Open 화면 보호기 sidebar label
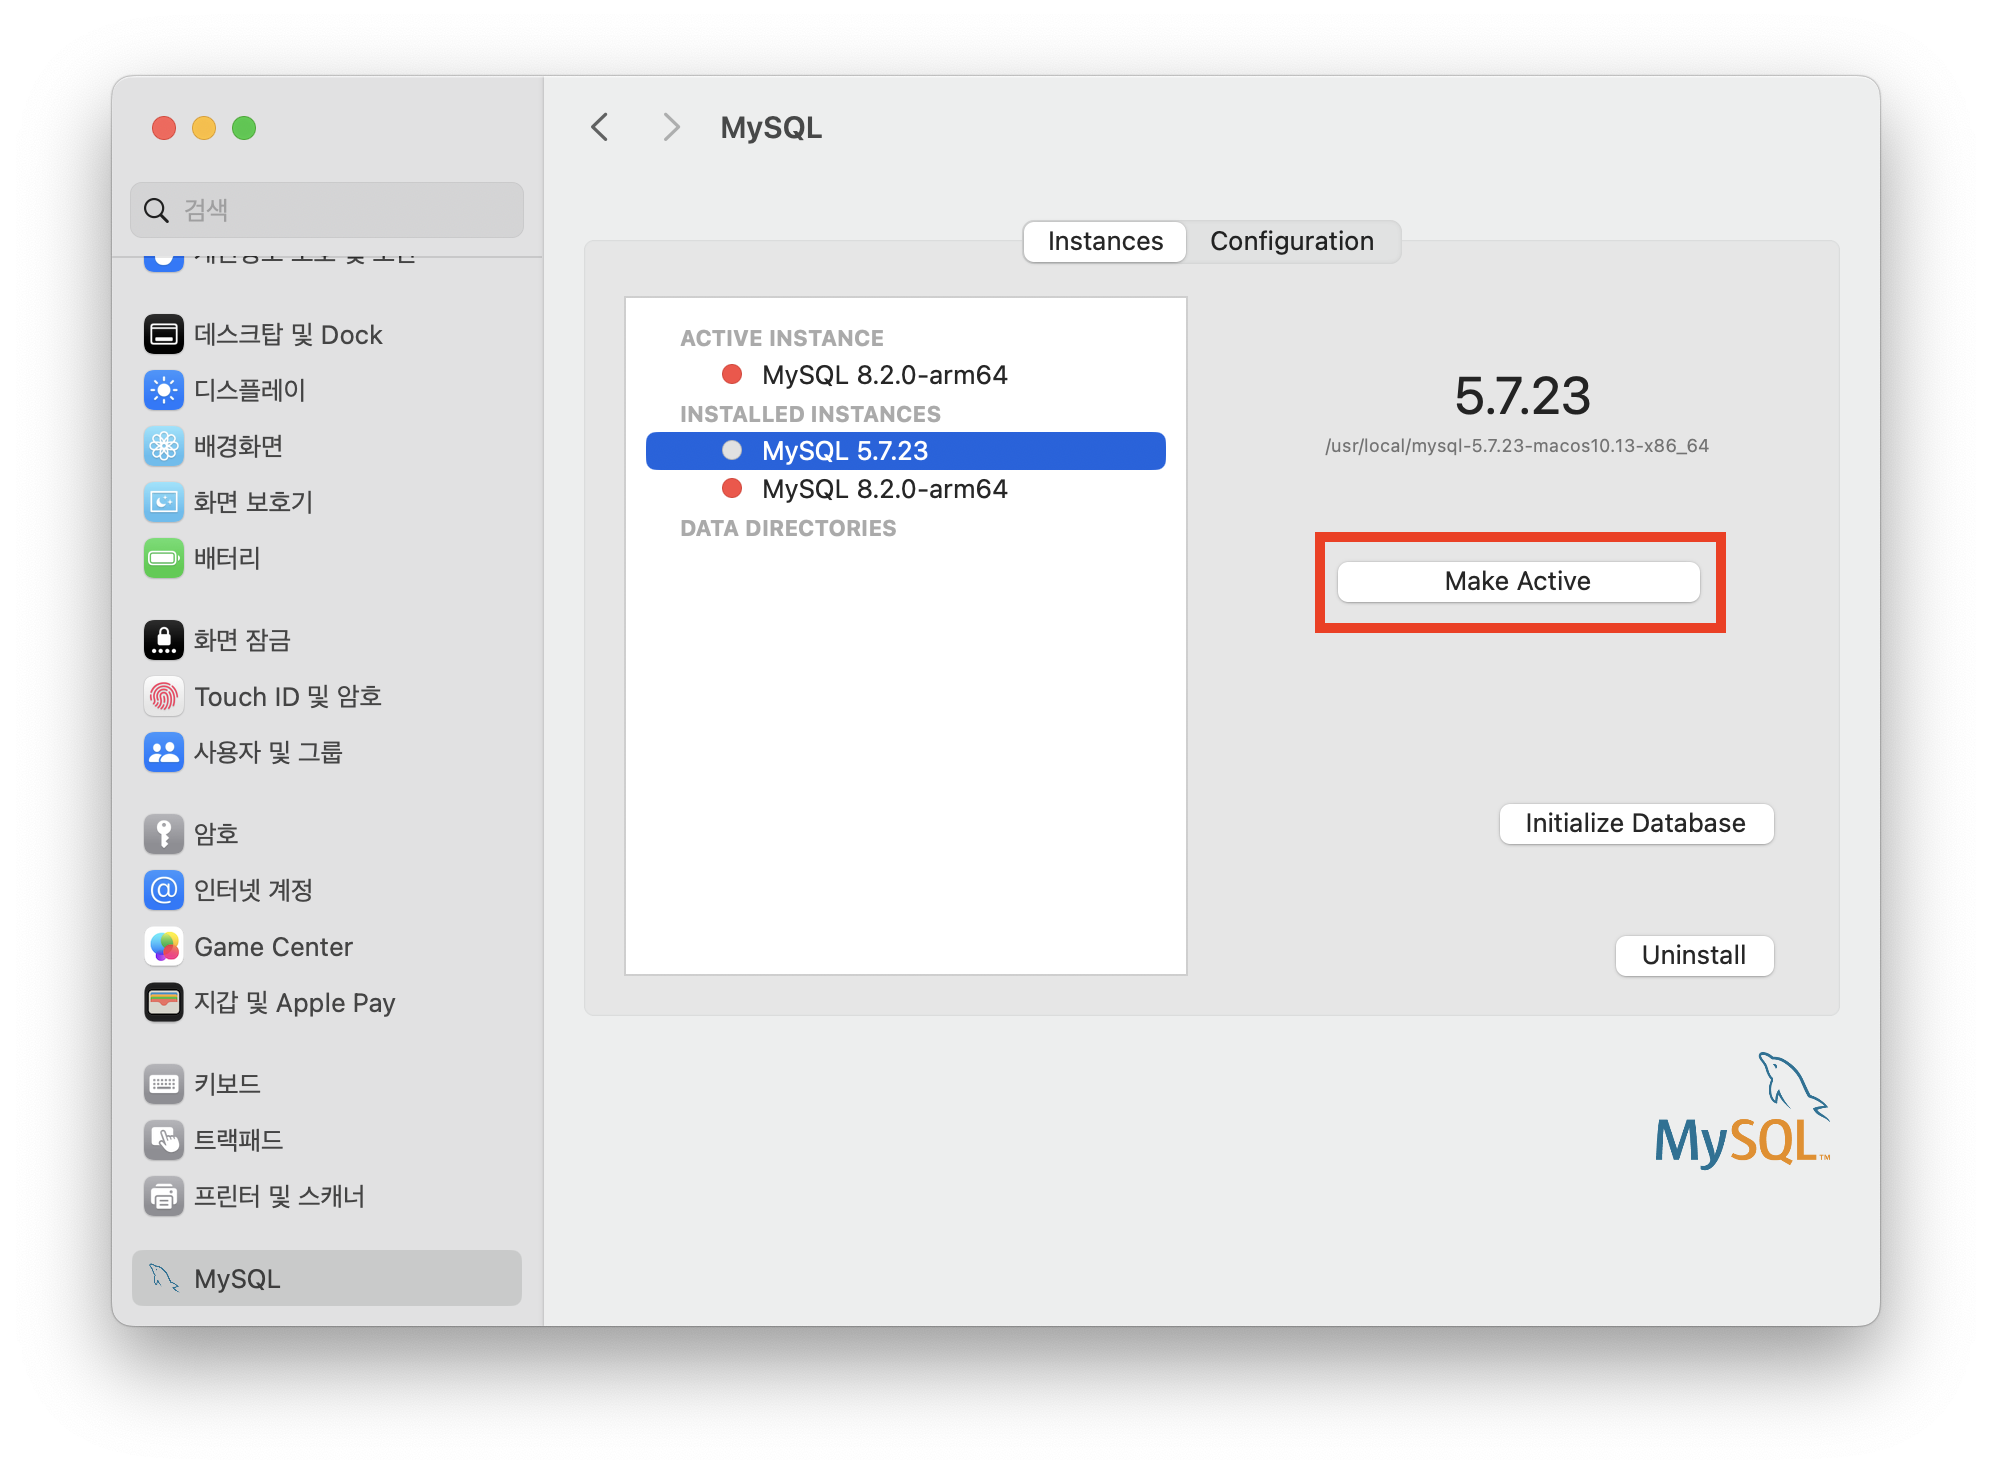The width and height of the screenshot is (1992, 1474). point(253,502)
